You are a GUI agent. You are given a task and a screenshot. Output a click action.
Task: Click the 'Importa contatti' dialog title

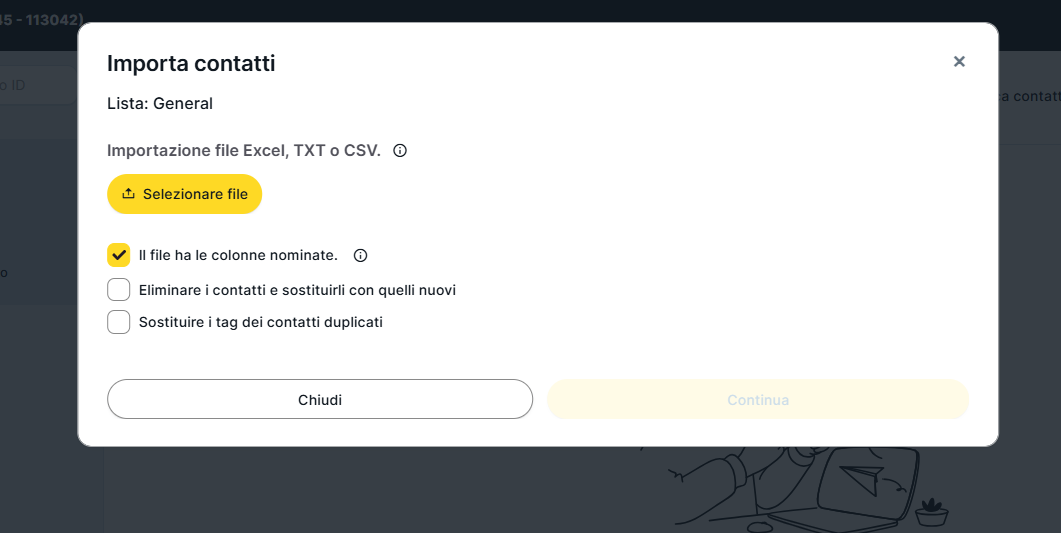[191, 63]
